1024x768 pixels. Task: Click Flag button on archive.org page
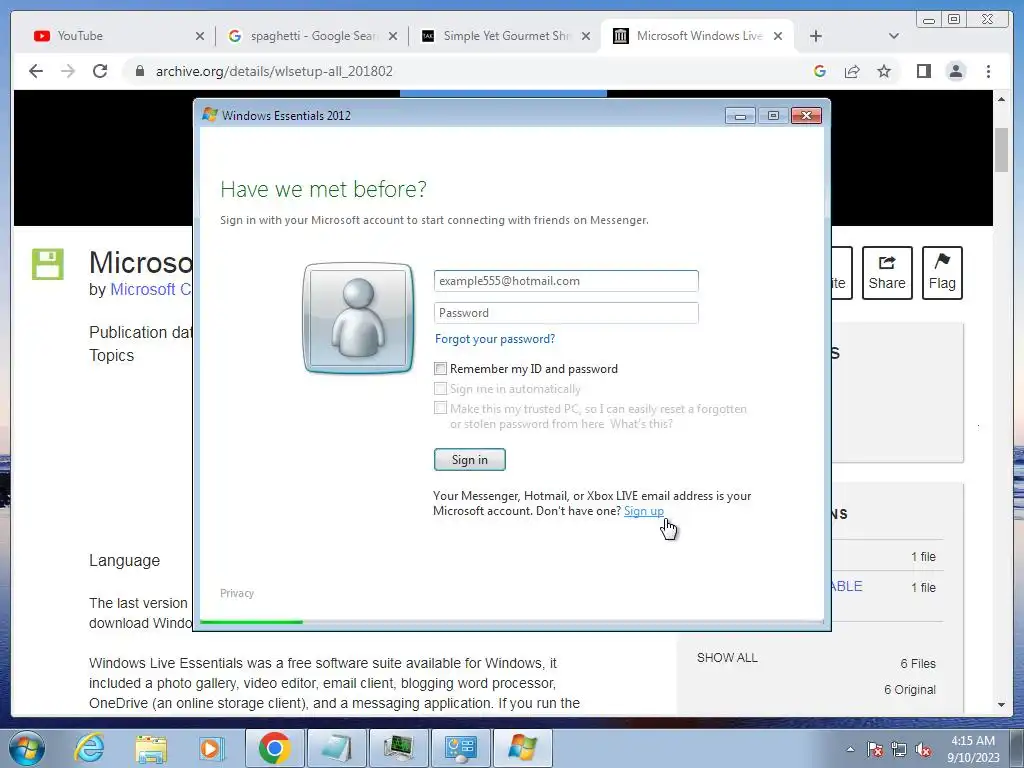click(x=942, y=273)
